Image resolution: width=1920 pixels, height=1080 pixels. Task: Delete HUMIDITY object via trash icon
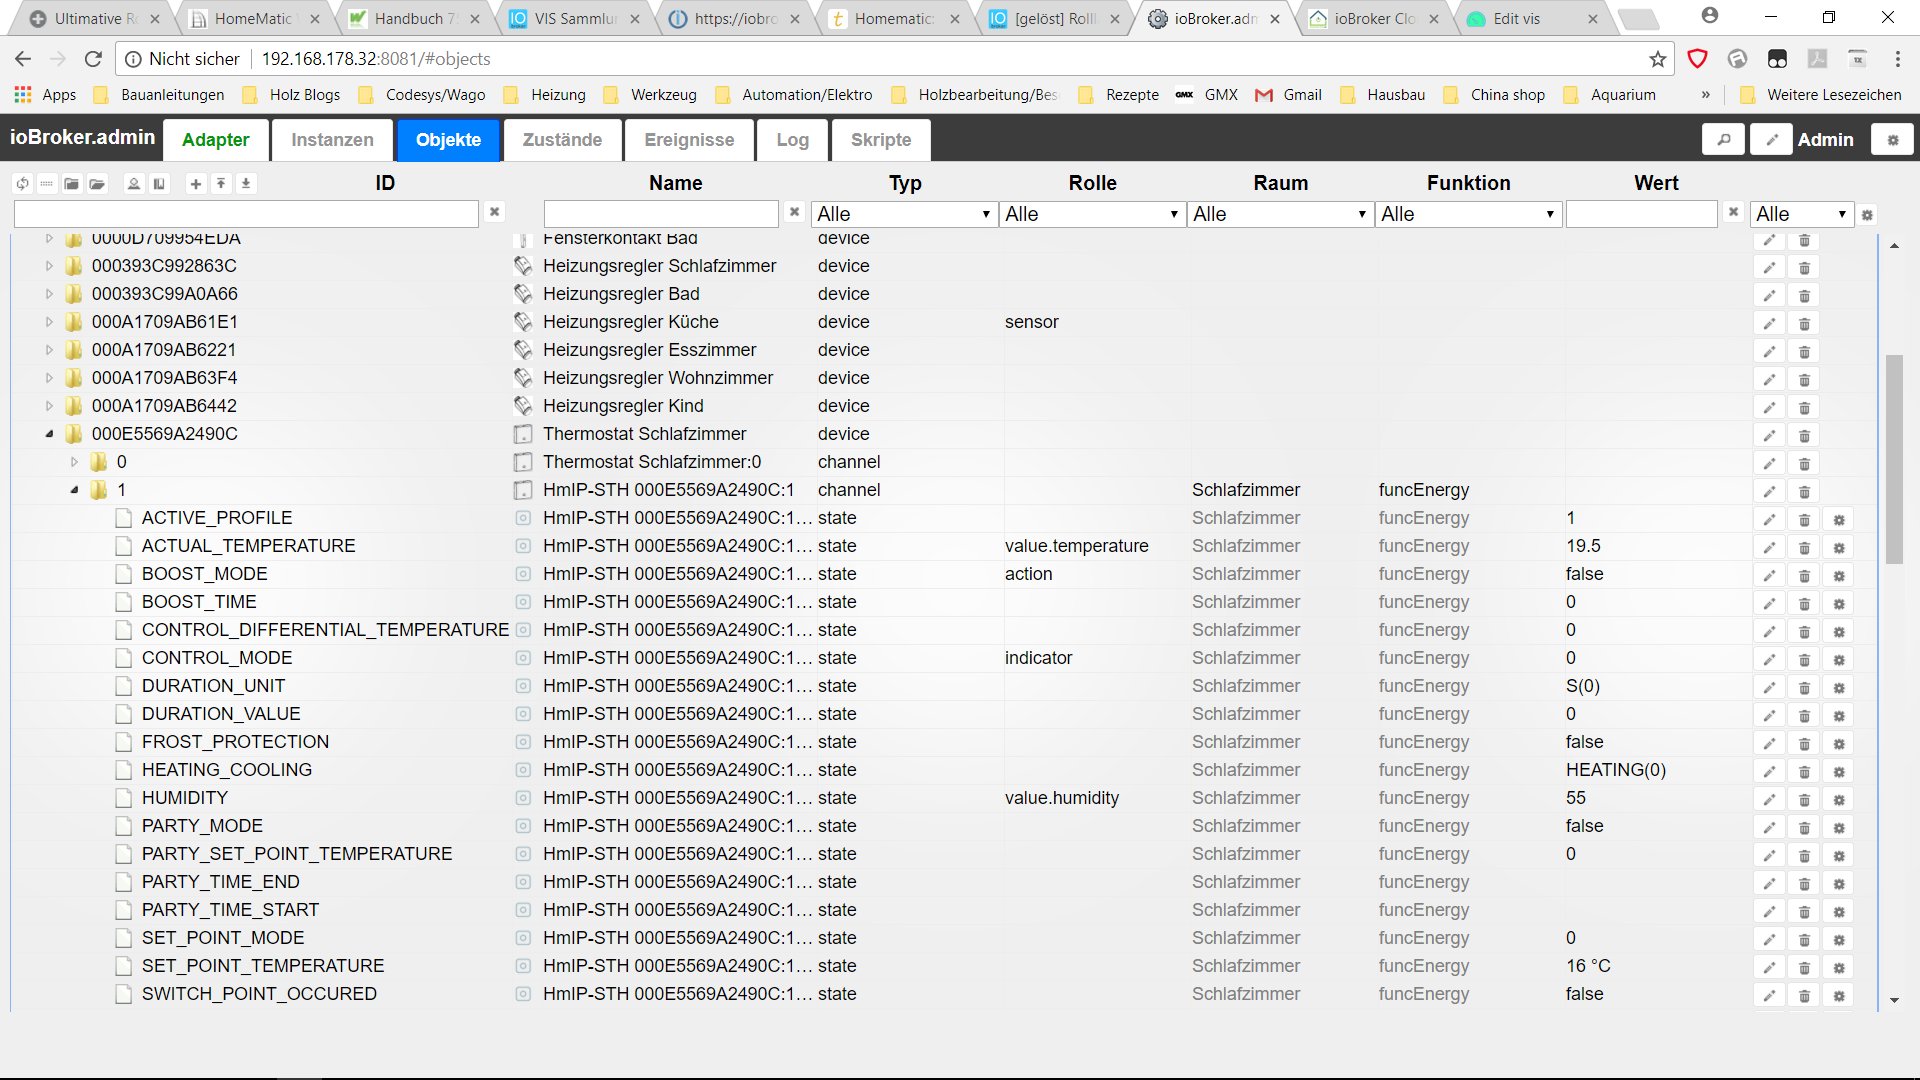point(1804,799)
